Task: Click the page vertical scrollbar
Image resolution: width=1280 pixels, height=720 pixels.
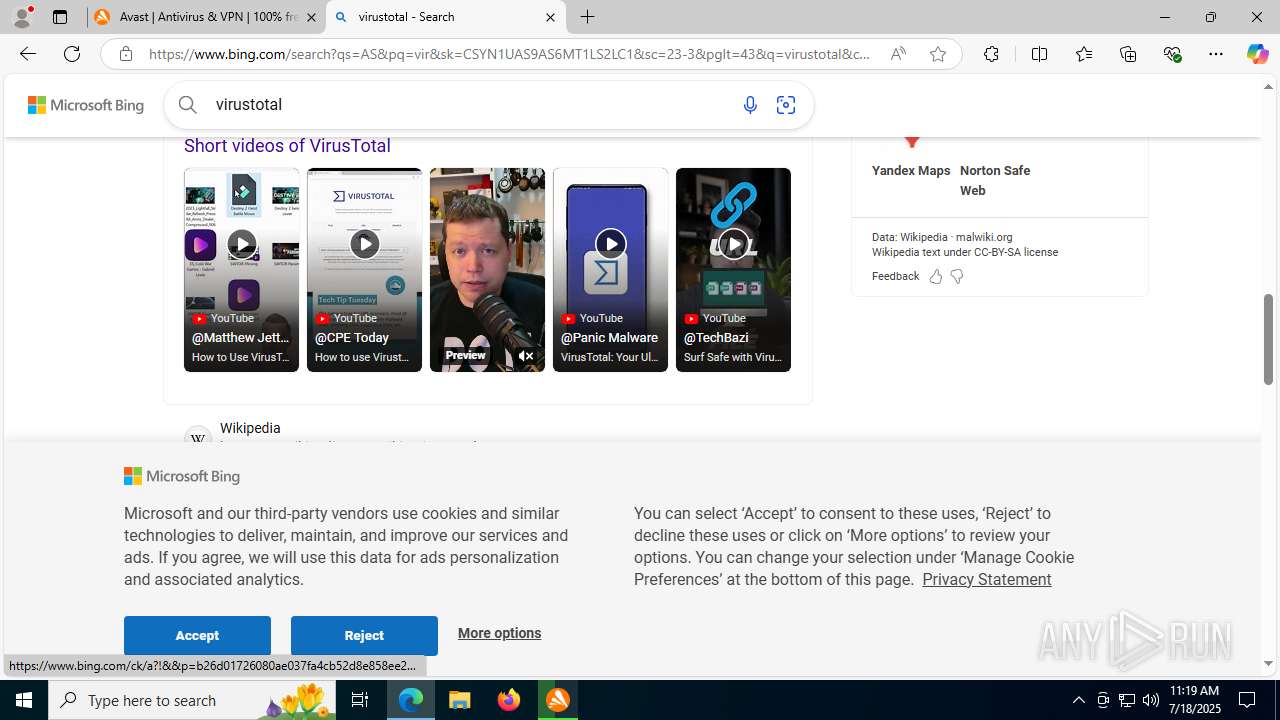Action: tap(1268, 340)
